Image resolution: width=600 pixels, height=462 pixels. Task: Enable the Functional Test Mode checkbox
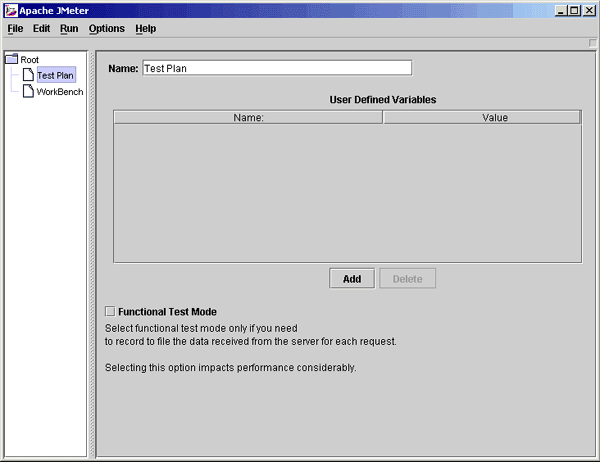[x=111, y=312]
